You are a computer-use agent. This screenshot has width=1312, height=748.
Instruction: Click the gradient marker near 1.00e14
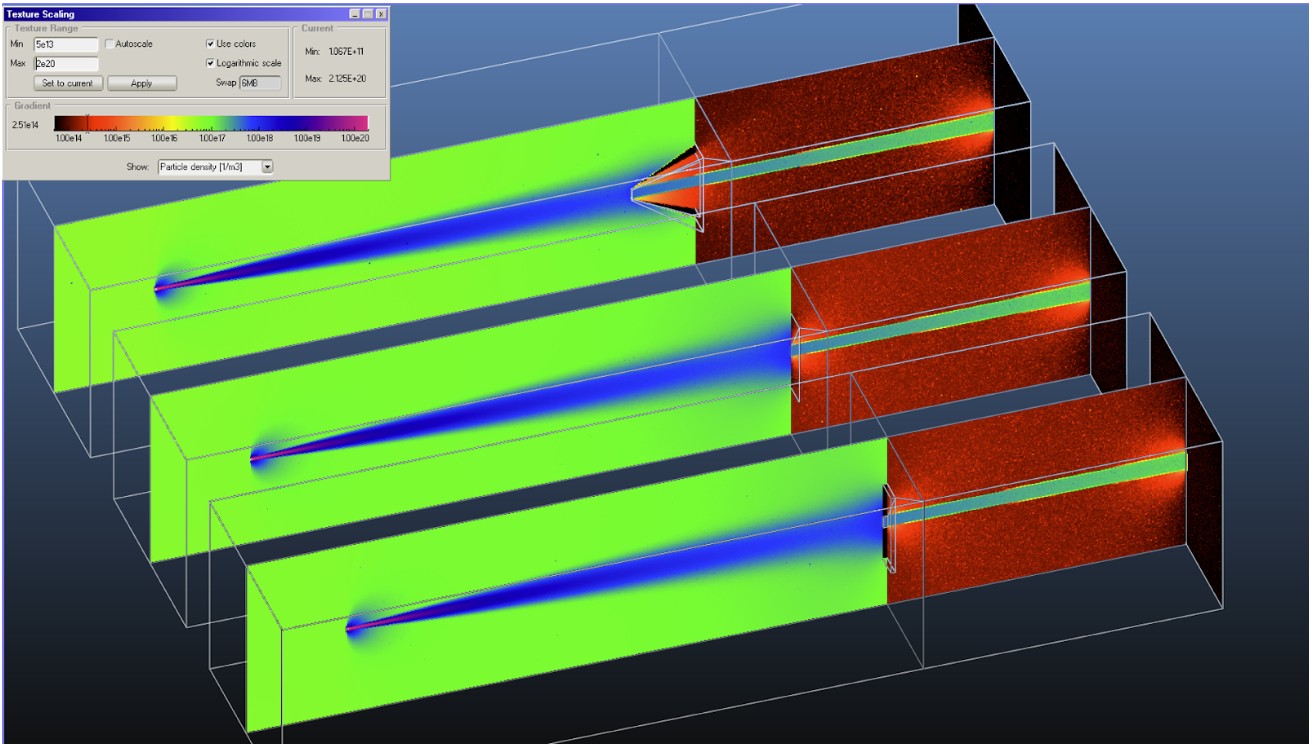click(x=87, y=123)
